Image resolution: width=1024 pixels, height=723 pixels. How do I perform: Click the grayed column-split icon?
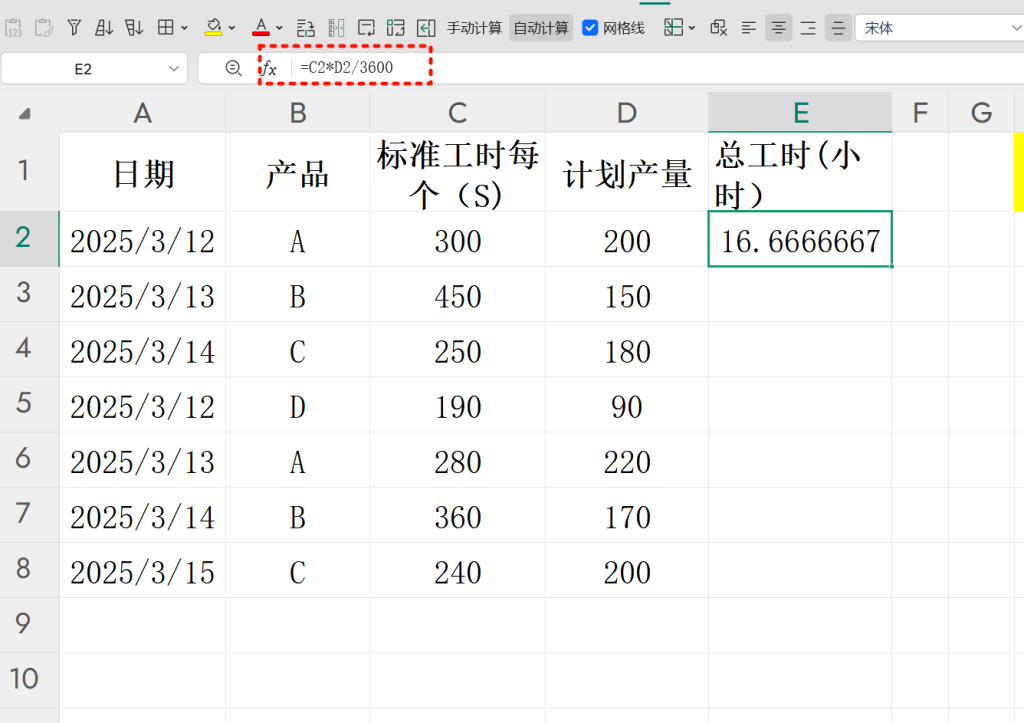click(x=336, y=28)
